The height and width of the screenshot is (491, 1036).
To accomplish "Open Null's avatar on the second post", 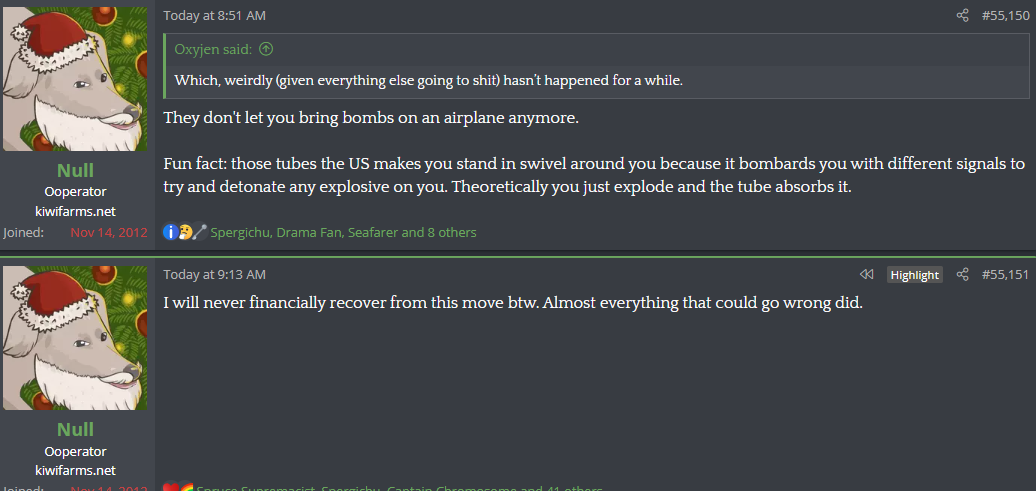I will click(75, 338).
